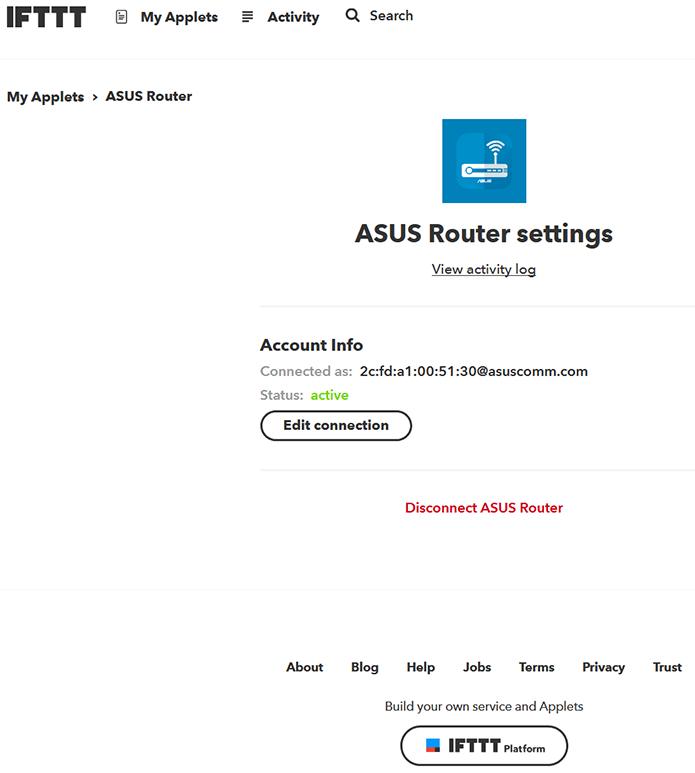This screenshot has width=695, height=773.
Task: Click Build your own service and Applets text
Action: point(484,706)
